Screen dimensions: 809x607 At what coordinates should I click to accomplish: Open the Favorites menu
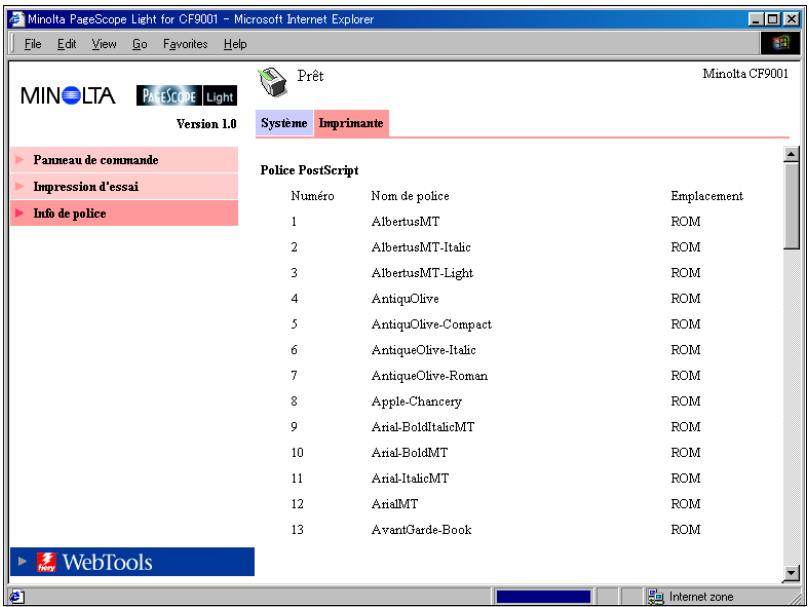(x=185, y=44)
